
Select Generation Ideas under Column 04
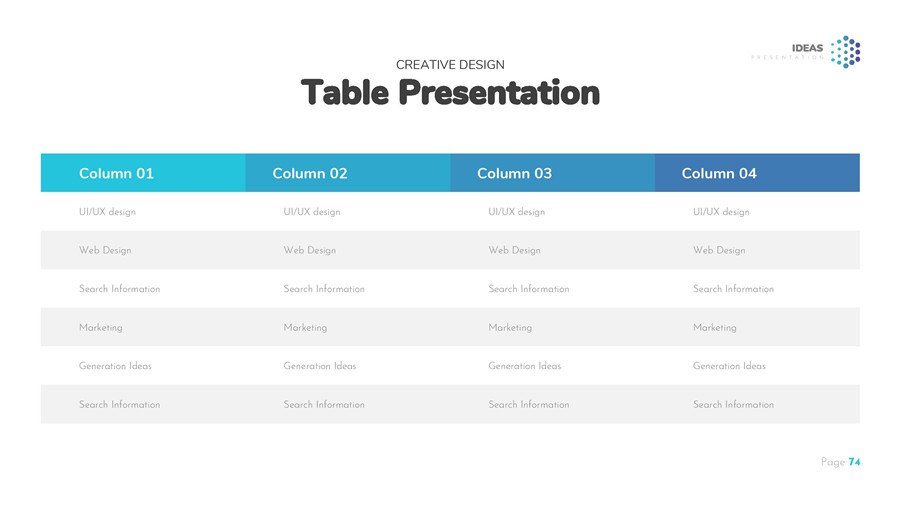coord(729,366)
